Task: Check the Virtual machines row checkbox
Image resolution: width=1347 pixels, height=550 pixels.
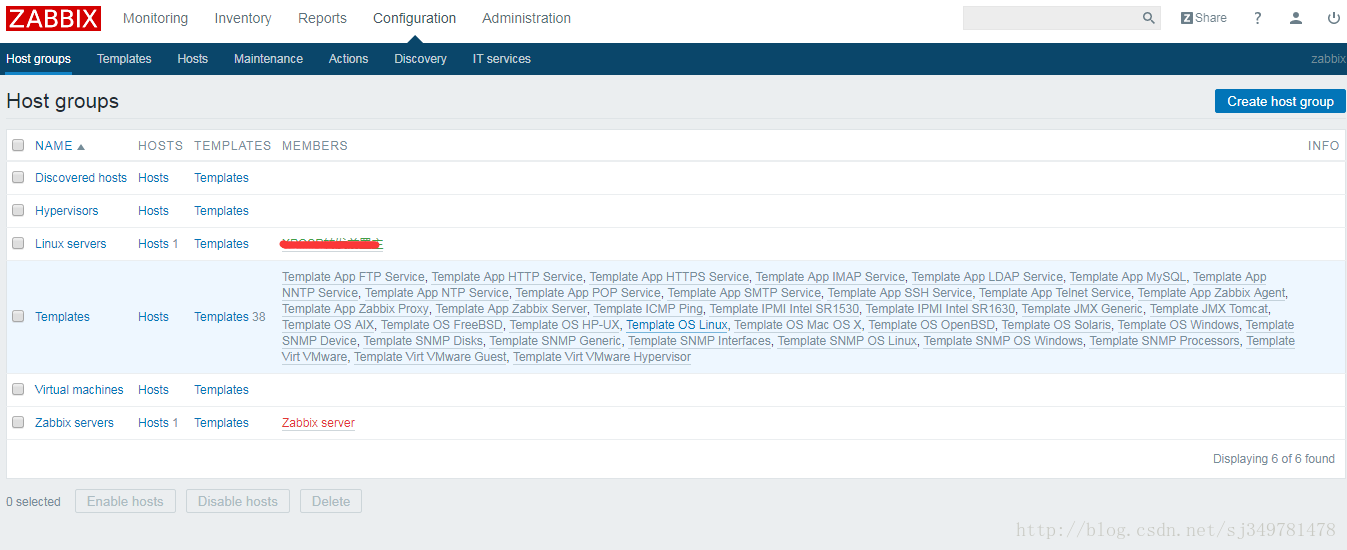Action: [x=18, y=389]
